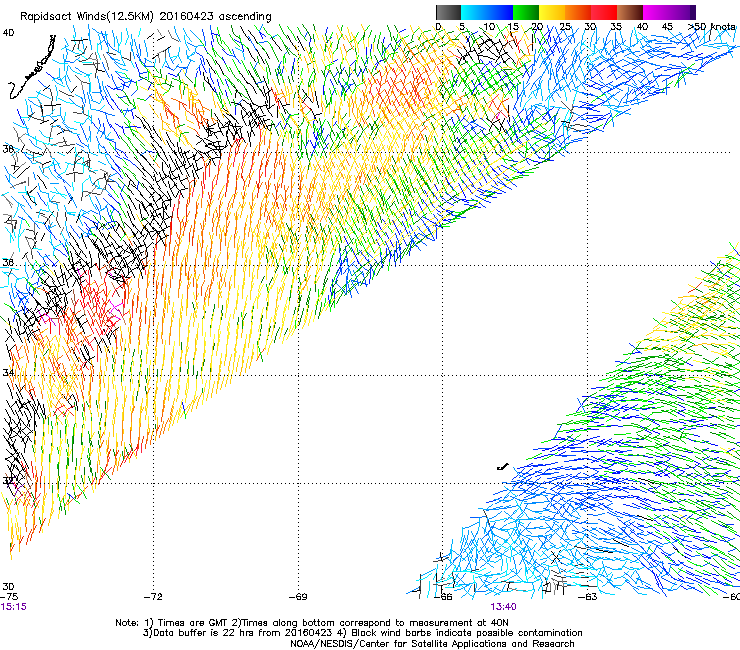Image resolution: width=740 pixels, height=650 pixels.
Task: Click the '32' latitude axis label
Action: point(8,481)
